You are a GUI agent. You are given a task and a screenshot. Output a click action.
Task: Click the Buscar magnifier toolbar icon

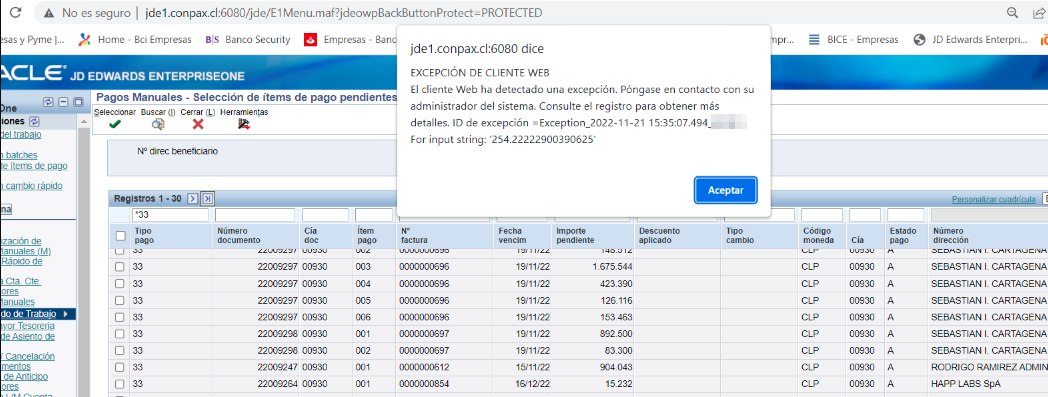pyautogui.click(x=158, y=124)
